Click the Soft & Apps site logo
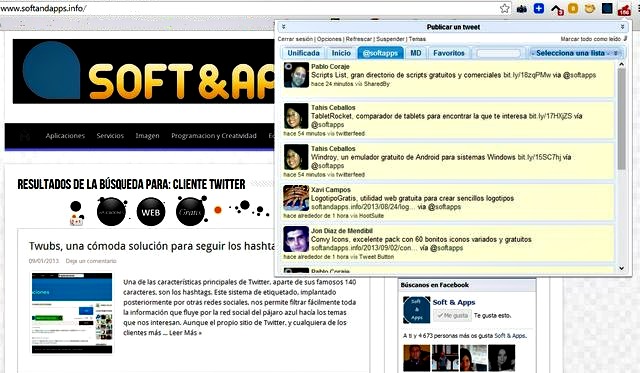Viewport: 640px width, 373px height. coord(144,72)
